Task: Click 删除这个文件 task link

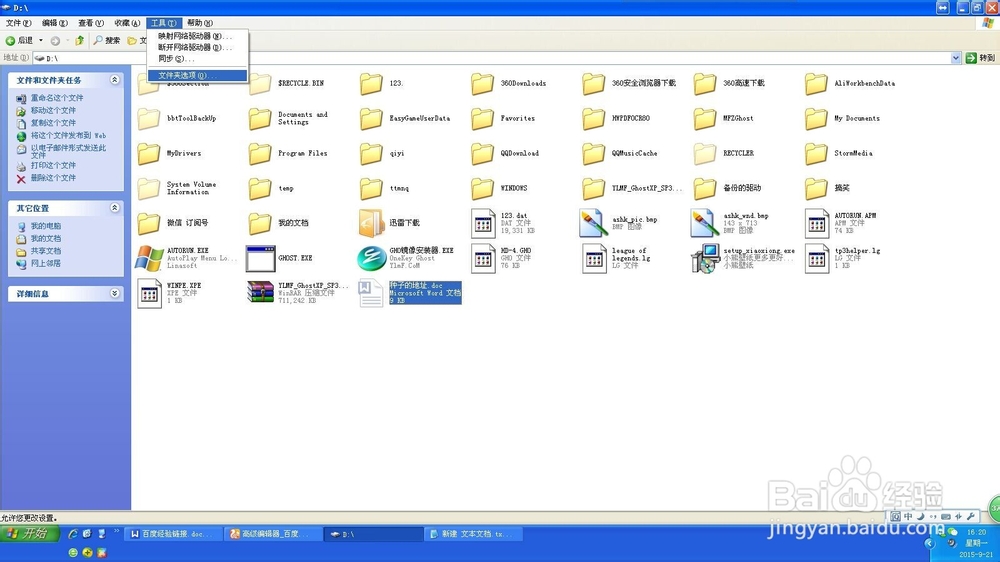Action: coord(53,178)
